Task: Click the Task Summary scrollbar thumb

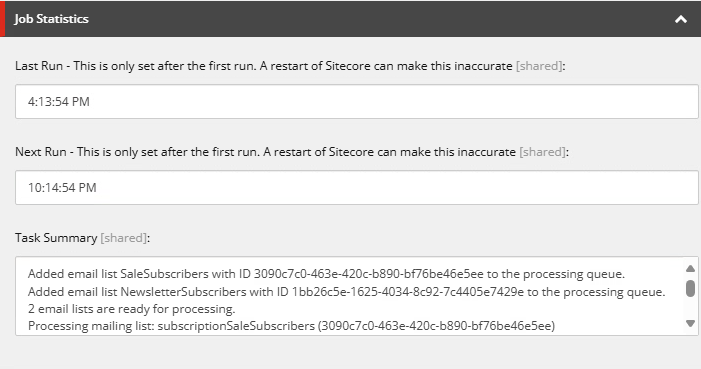Action: pos(690,288)
